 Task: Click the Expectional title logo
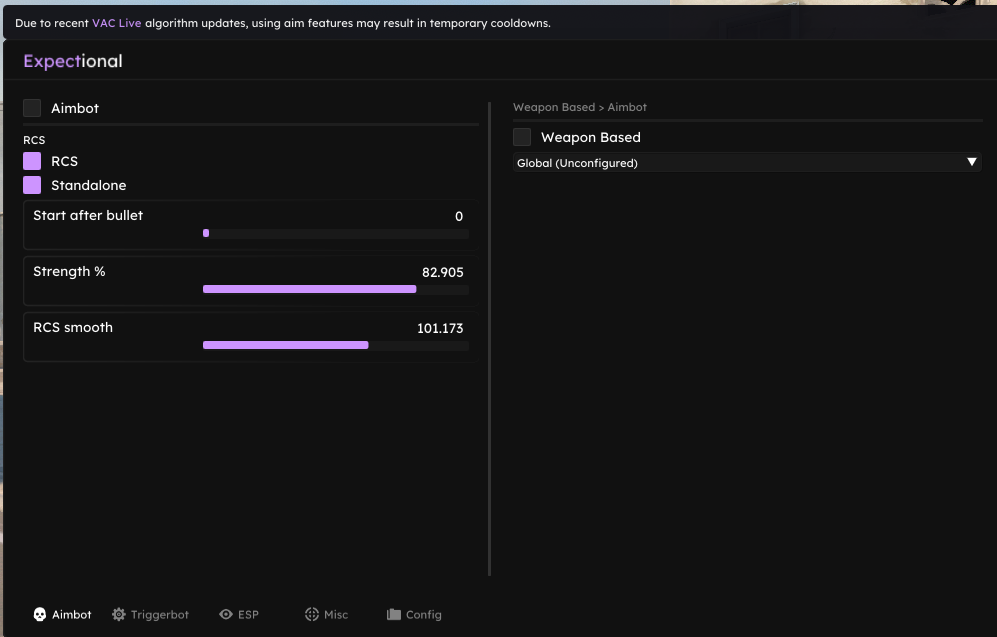tap(72, 61)
